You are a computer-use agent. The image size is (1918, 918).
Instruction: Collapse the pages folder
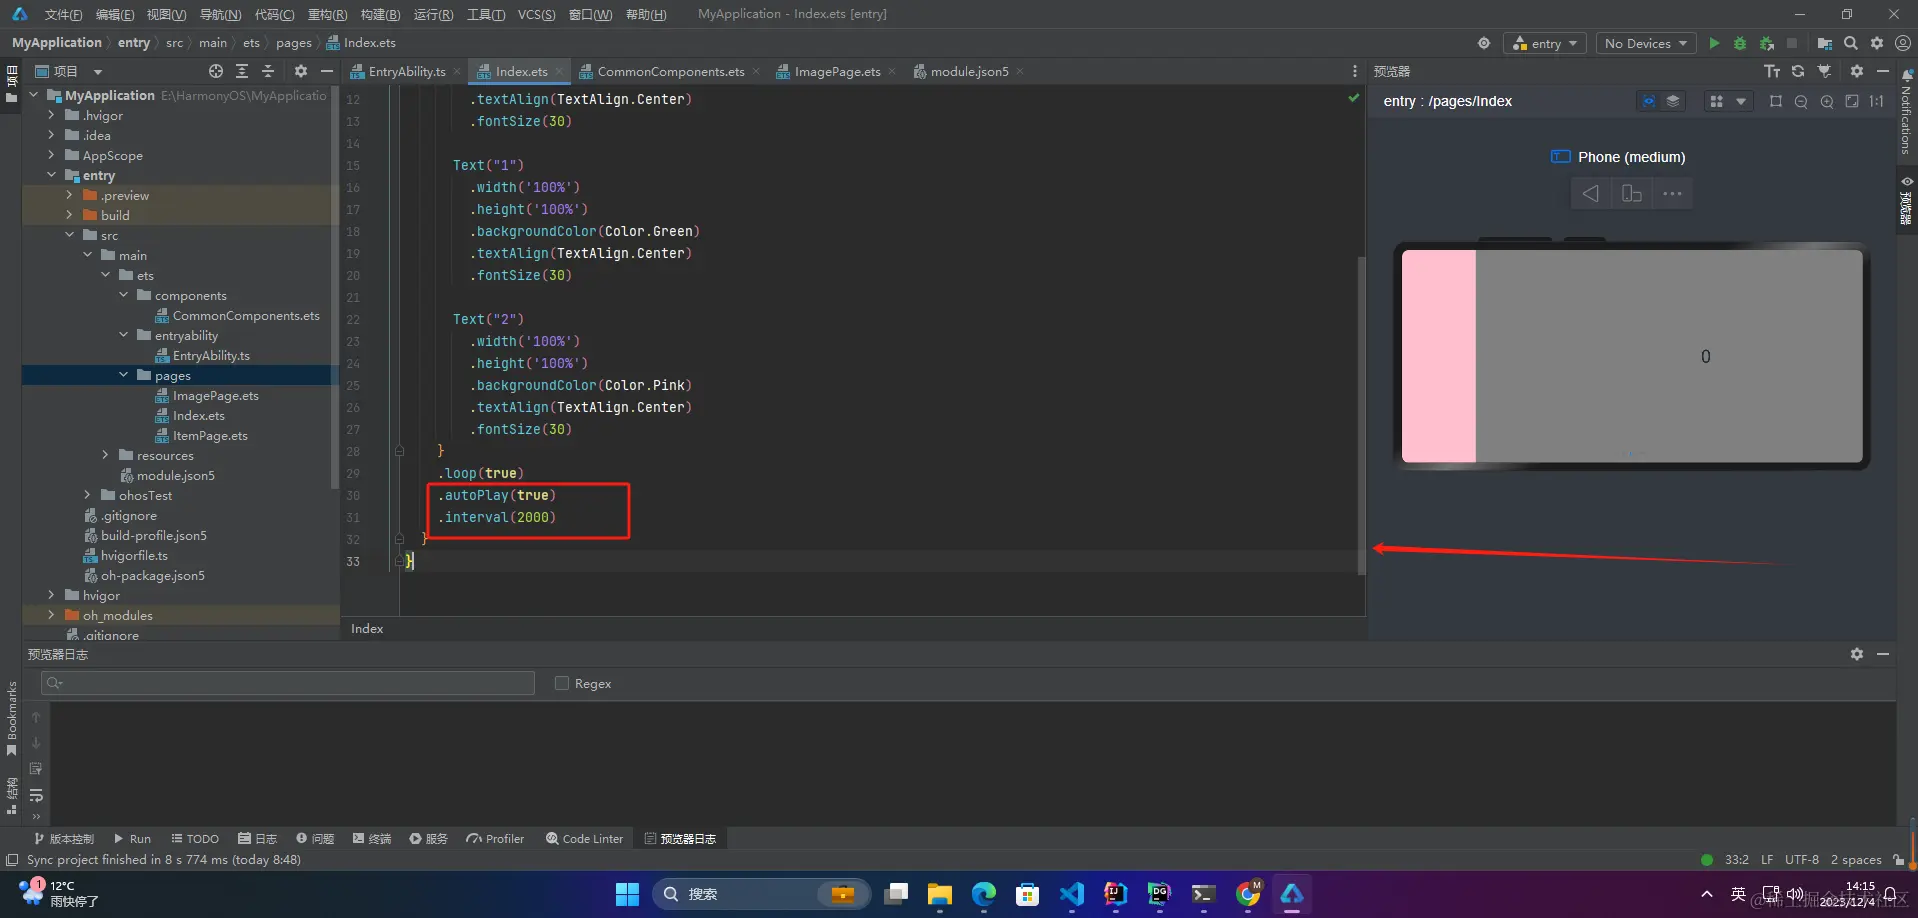pyautogui.click(x=123, y=375)
